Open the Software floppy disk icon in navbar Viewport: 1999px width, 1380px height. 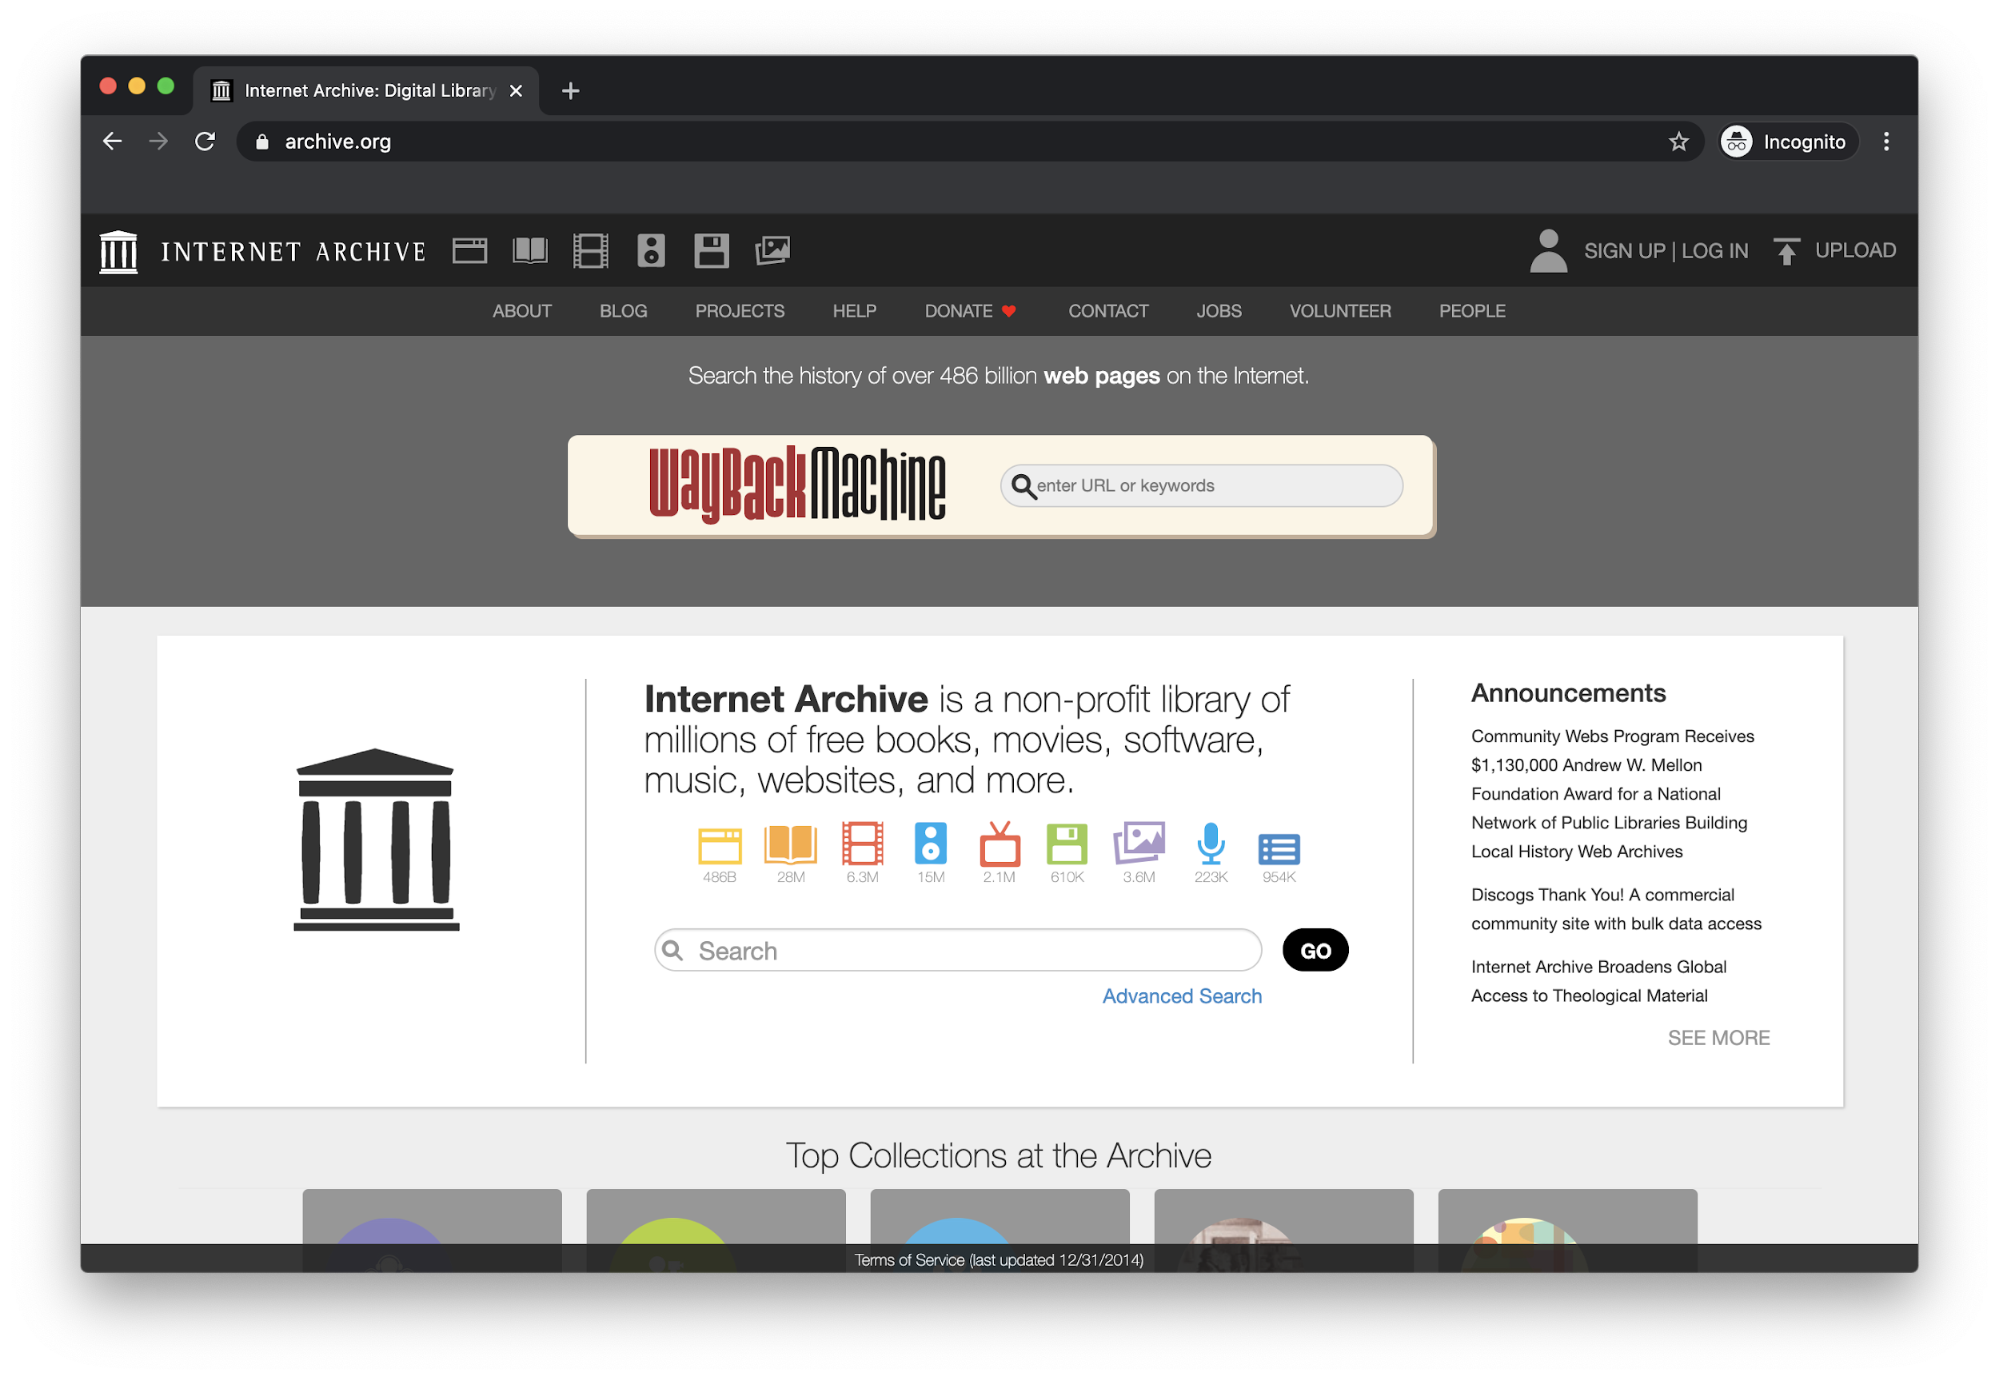pyautogui.click(x=711, y=250)
